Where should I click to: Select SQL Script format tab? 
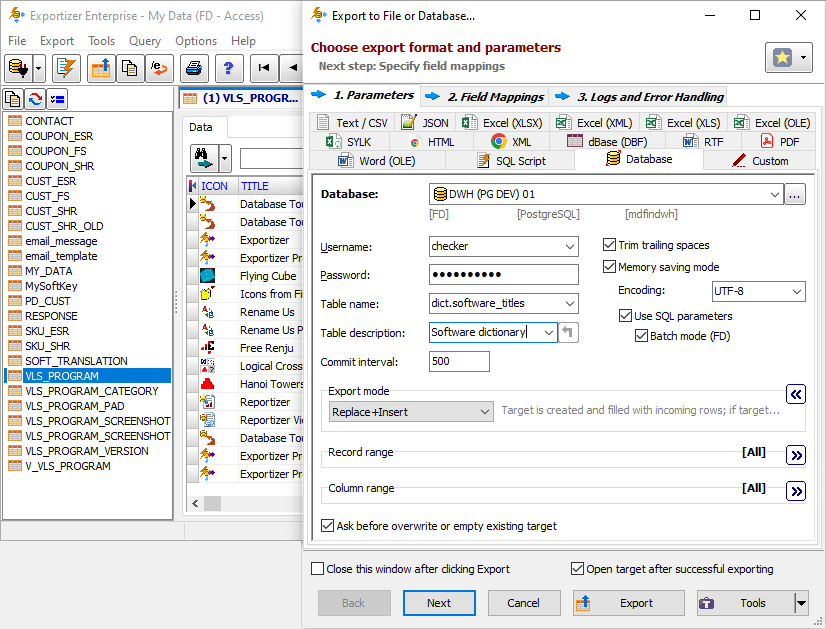coord(510,161)
